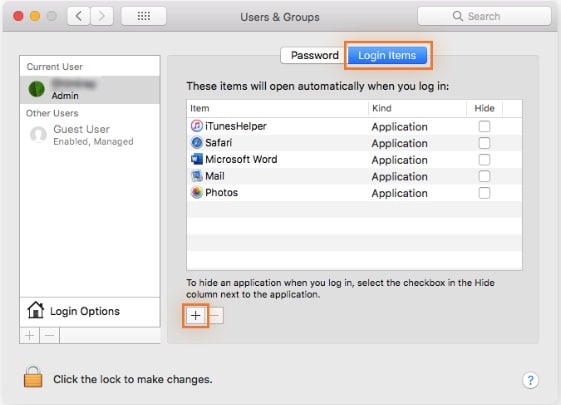Enable Hide checkbox for Safari
The image size is (561, 405).
click(x=484, y=143)
